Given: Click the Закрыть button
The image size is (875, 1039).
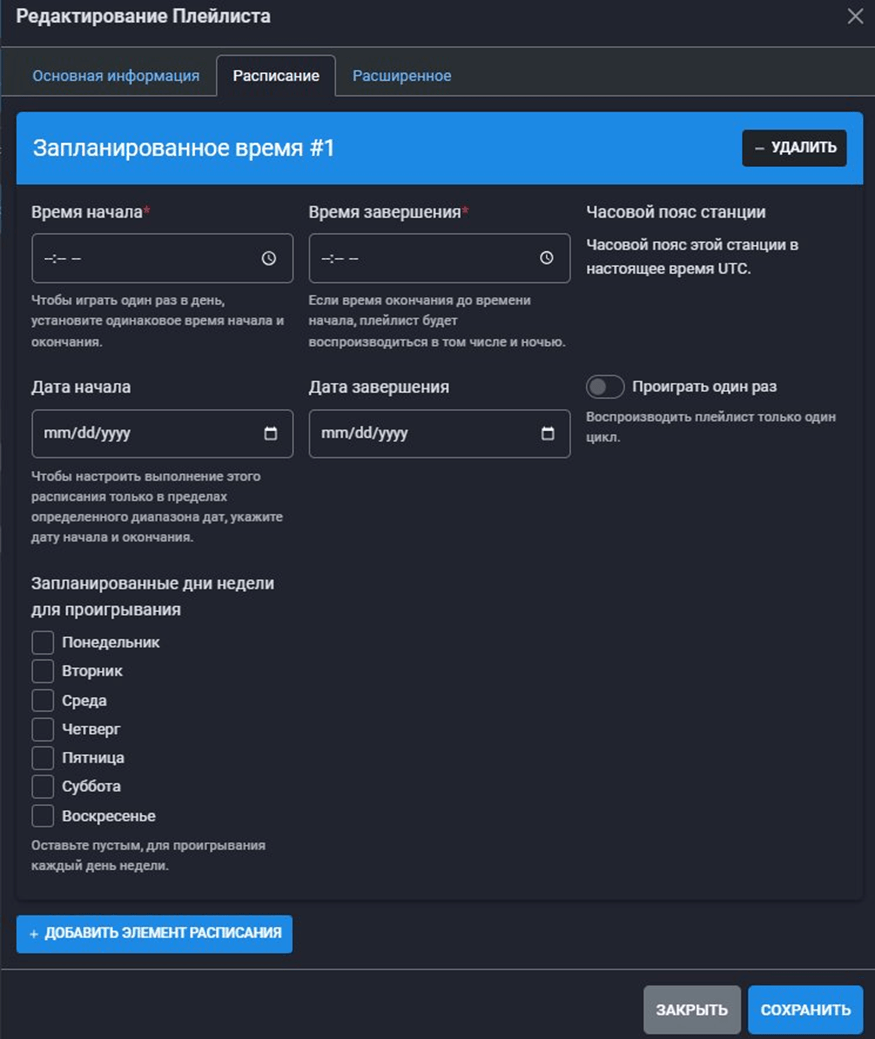Looking at the screenshot, I should tap(692, 1010).
